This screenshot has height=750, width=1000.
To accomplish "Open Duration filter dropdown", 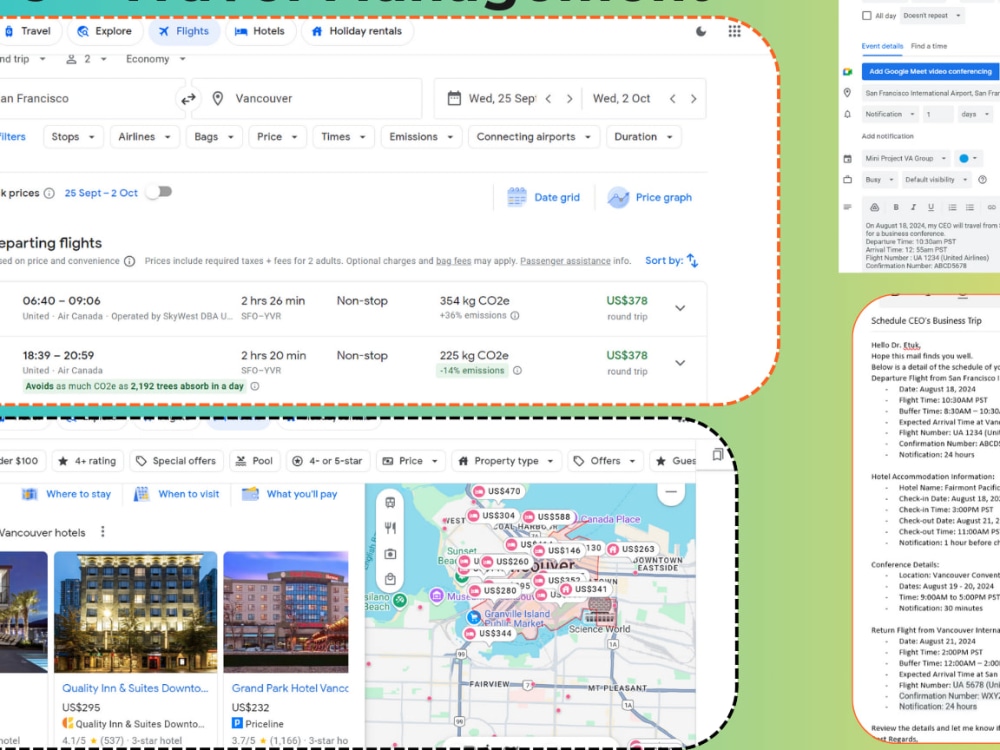I will (x=644, y=137).
